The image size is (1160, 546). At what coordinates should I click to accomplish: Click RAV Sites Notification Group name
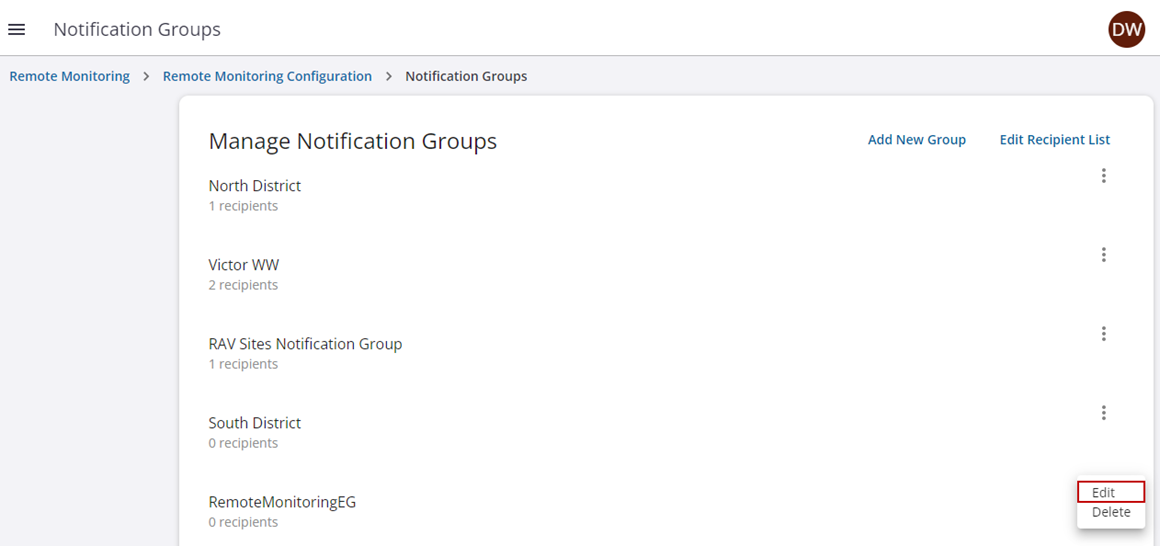click(305, 344)
